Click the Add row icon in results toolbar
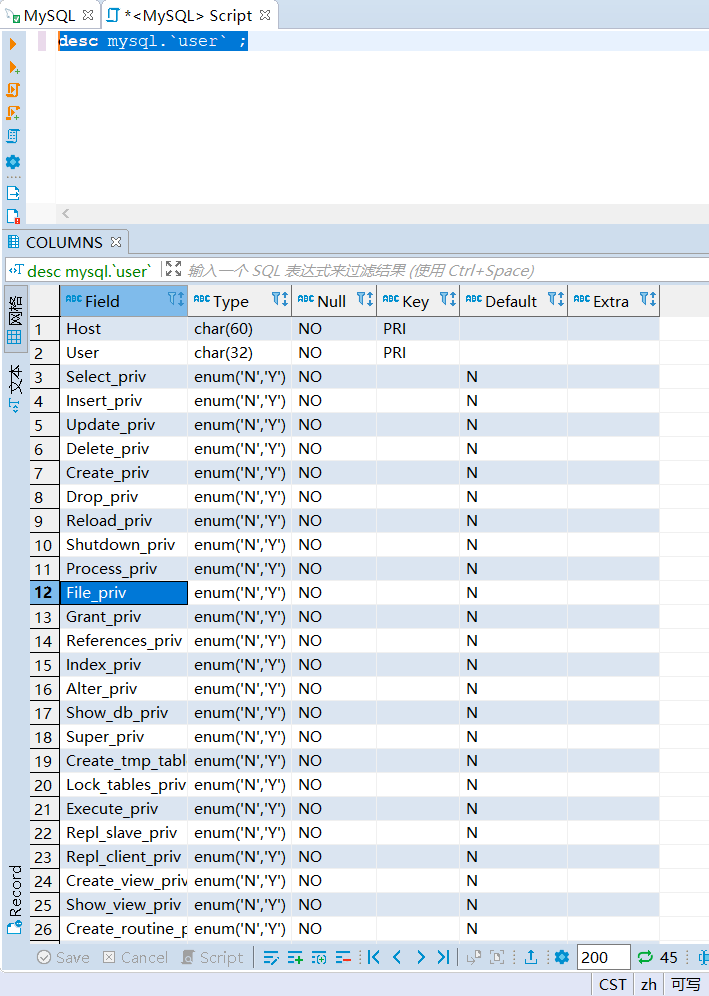This screenshot has height=996, width=709. point(295,957)
